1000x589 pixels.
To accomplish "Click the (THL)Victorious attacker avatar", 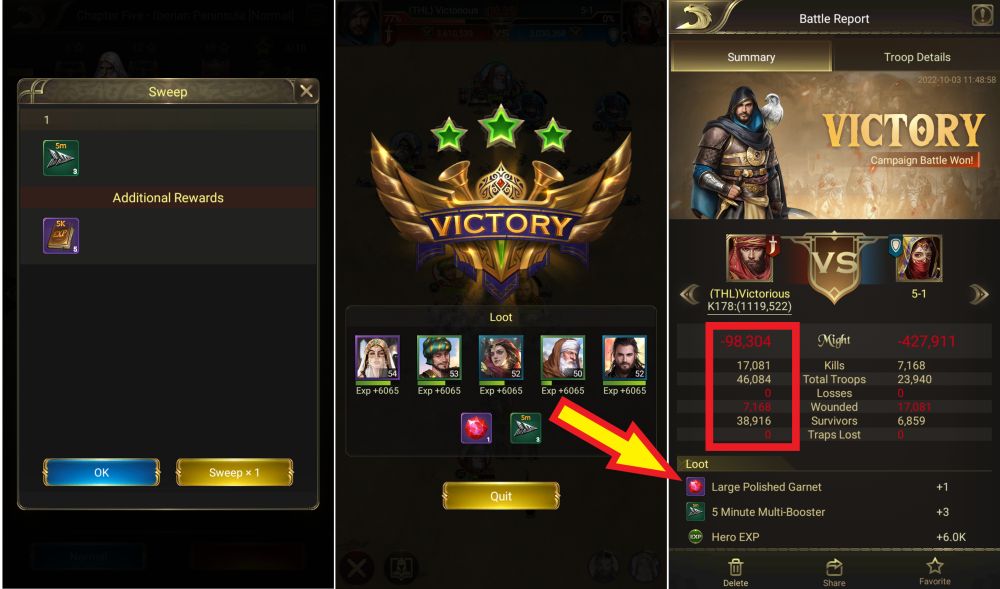I will pyautogui.click(x=750, y=258).
